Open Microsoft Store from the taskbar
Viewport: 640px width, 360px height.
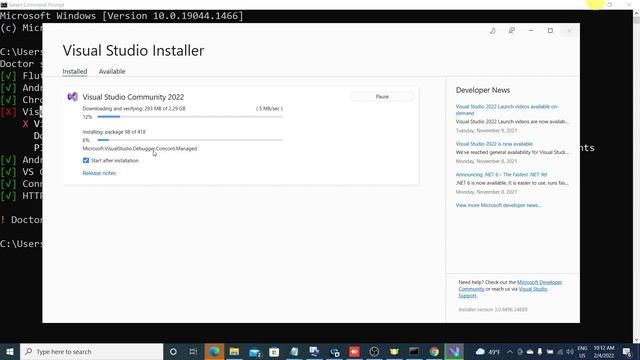[274, 351]
